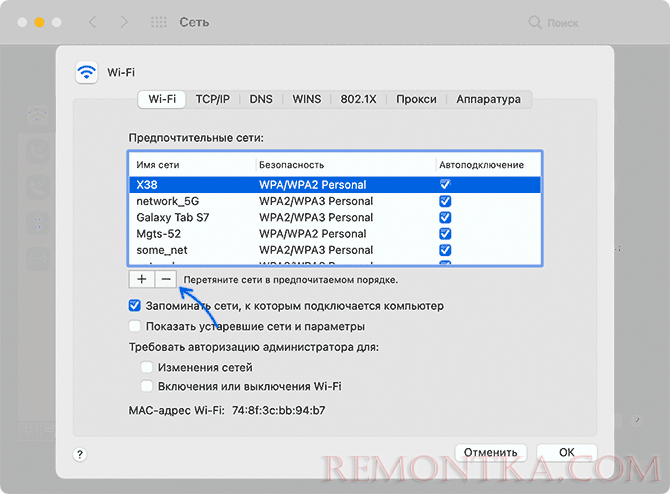Click the minus button to remove selected network
Viewport: 670px width, 494px height.
point(166,279)
